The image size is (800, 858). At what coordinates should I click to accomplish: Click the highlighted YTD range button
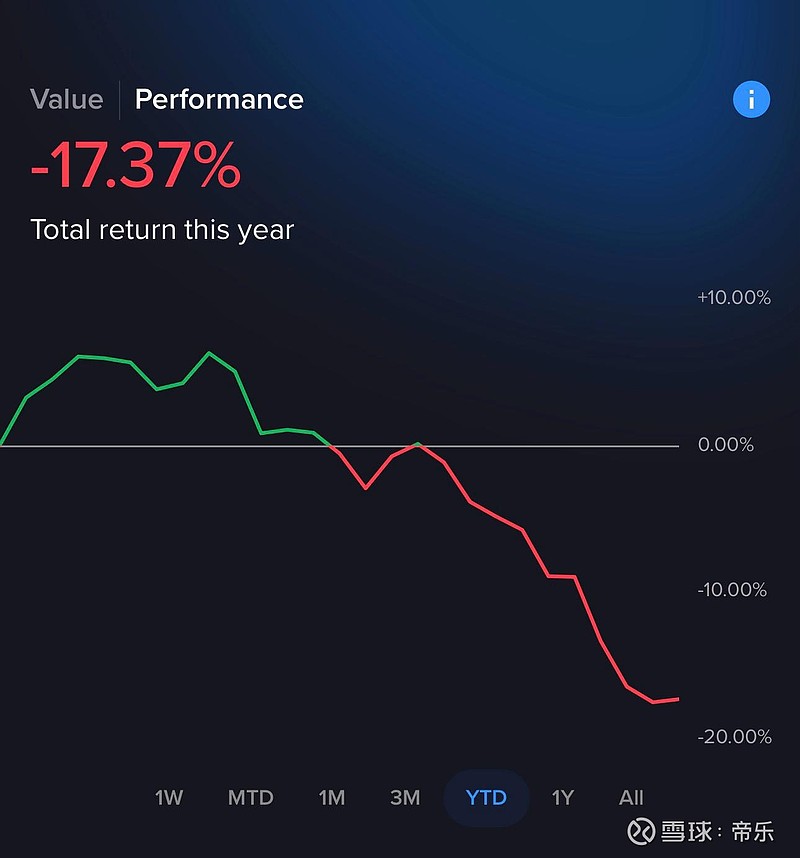point(486,798)
